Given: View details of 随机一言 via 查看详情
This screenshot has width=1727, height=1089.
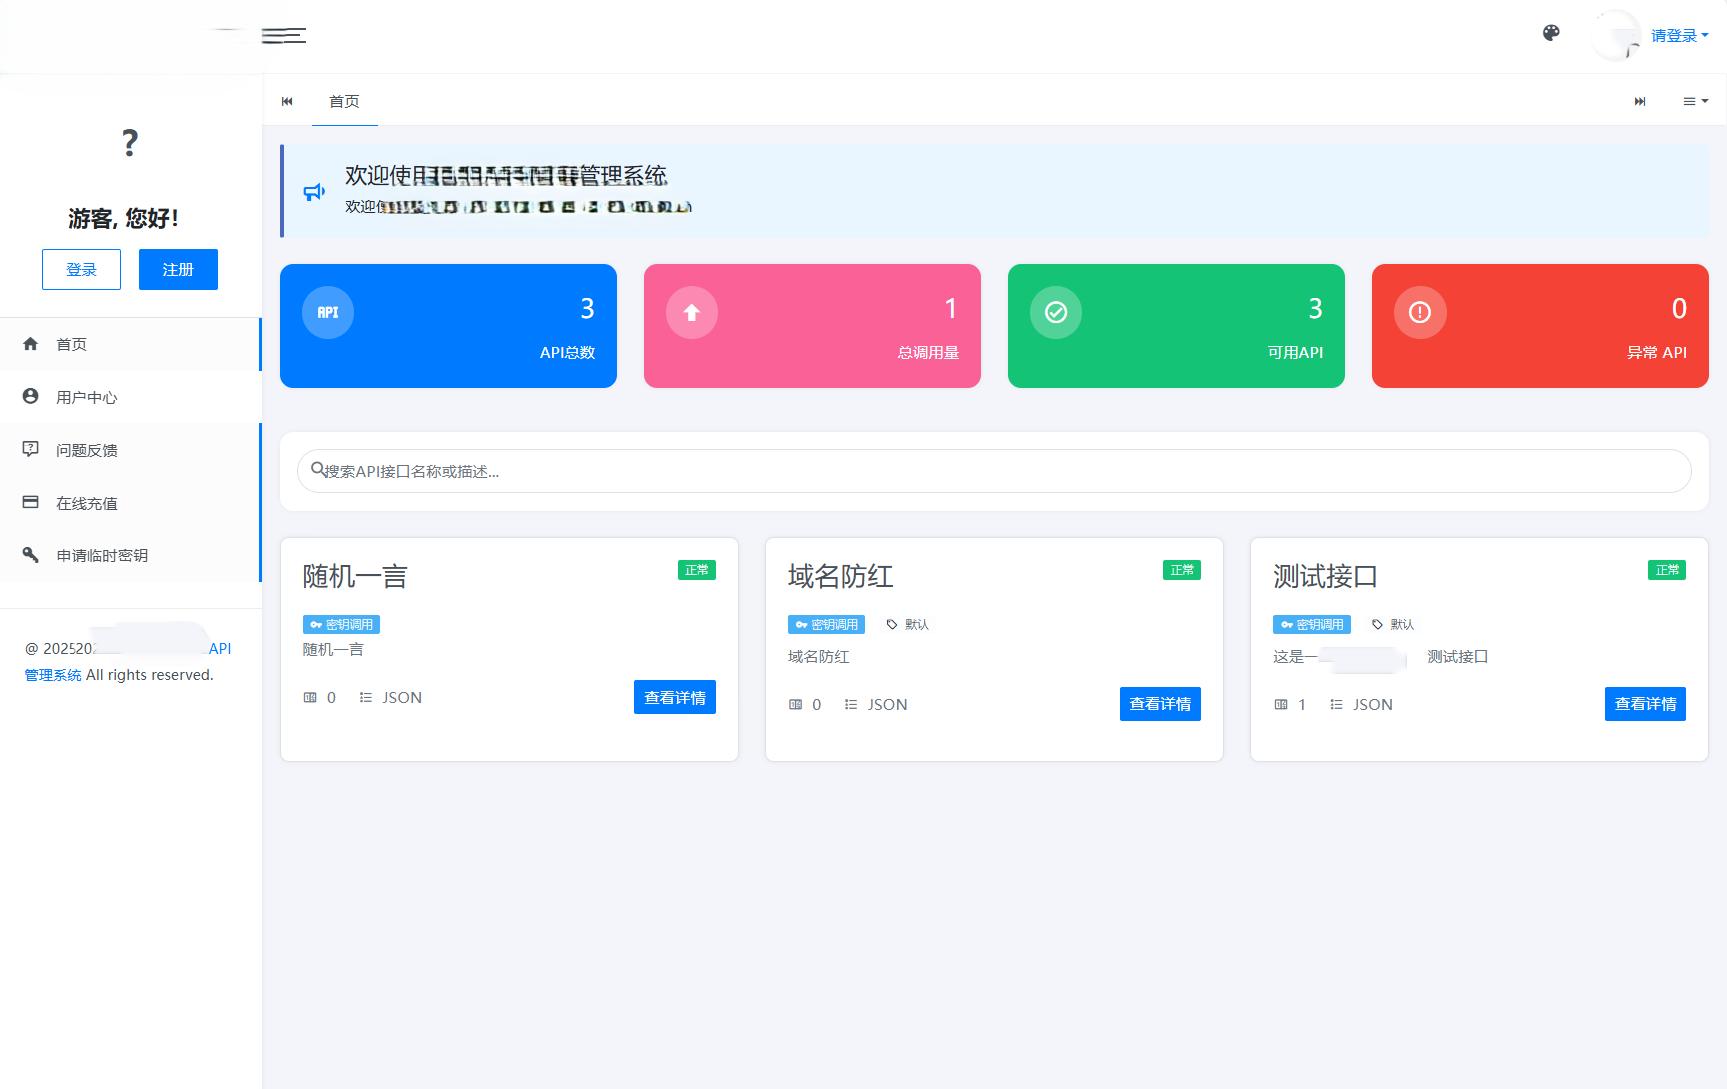Looking at the screenshot, I should (675, 697).
